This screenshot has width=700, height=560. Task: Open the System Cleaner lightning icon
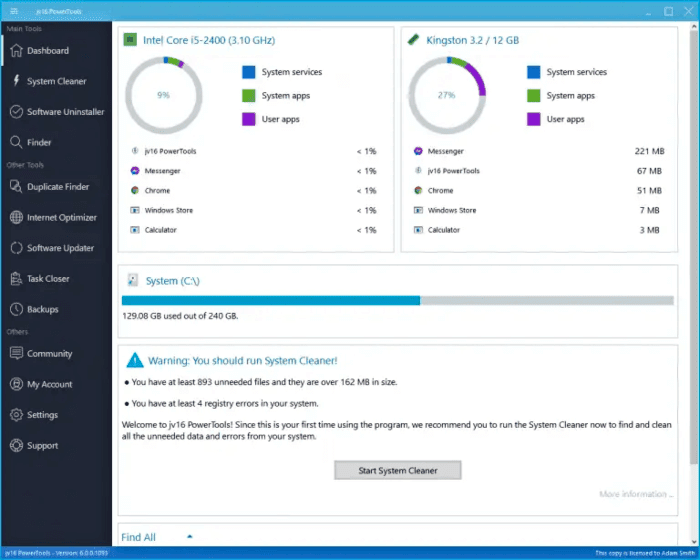click(17, 81)
